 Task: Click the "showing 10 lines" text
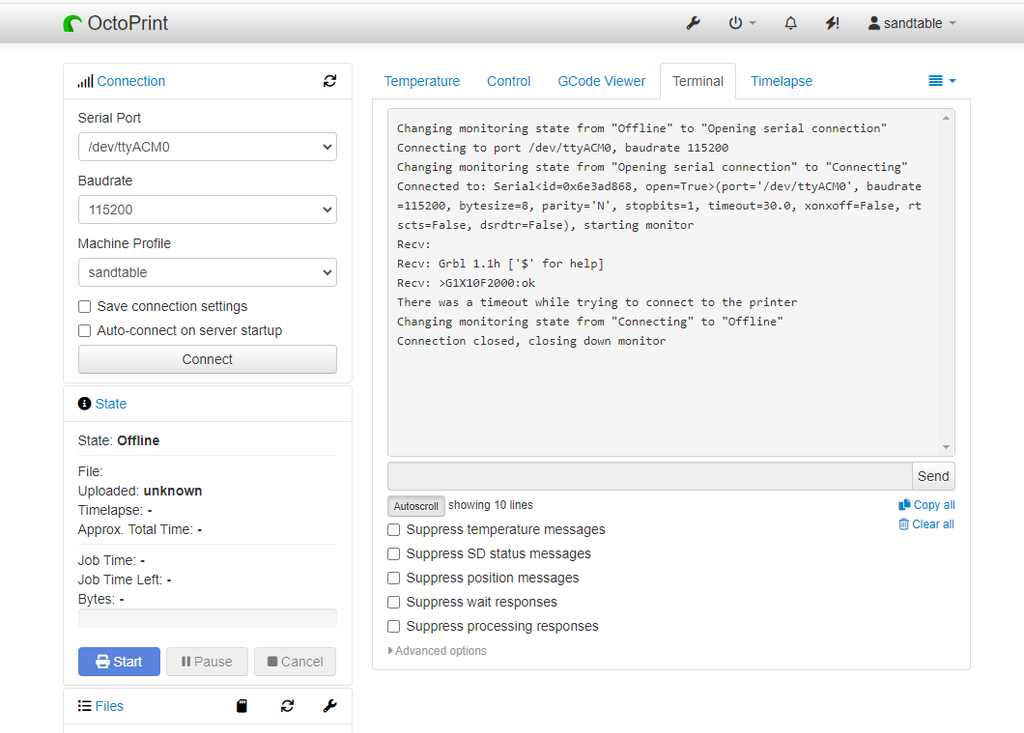(x=490, y=505)
